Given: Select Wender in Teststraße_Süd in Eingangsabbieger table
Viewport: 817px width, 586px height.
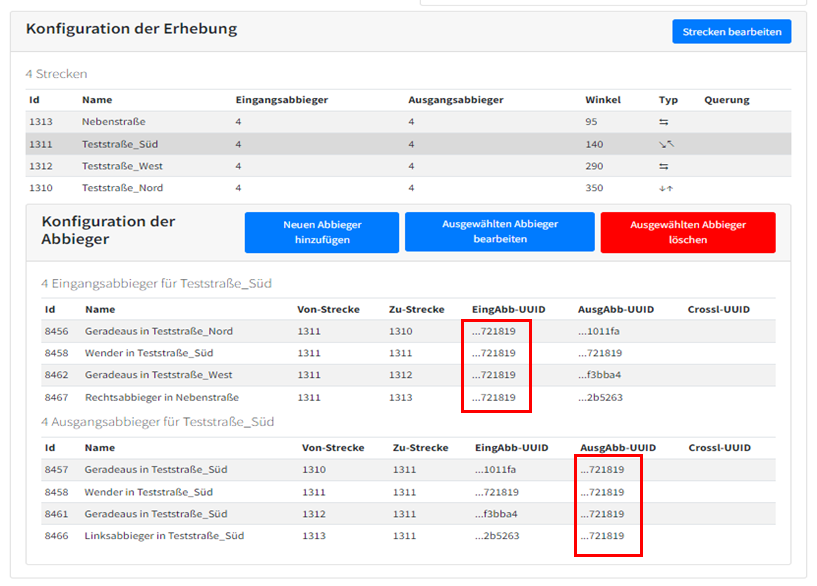Looking at the screenshot, I should (x=408, y=353).
